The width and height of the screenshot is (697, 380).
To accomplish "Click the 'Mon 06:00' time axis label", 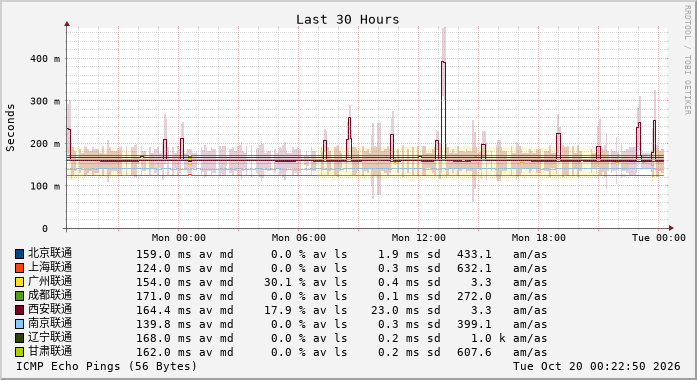I will point(299,238).
